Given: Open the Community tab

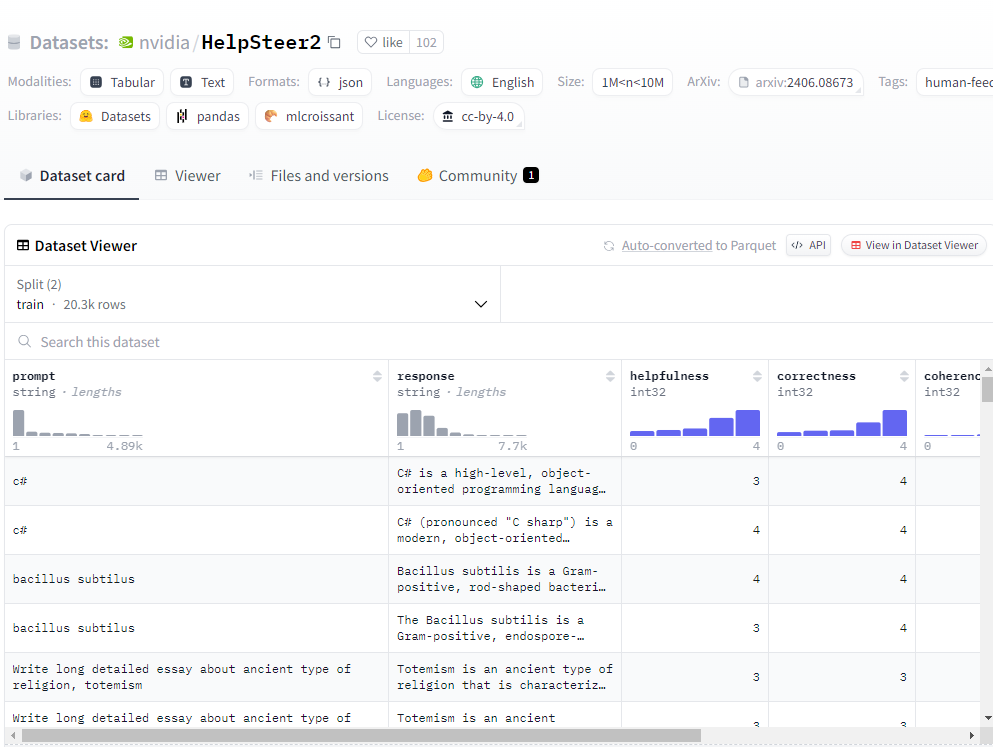Looking at the screenshot, I should pyautogui.click(x=477, y=176).
